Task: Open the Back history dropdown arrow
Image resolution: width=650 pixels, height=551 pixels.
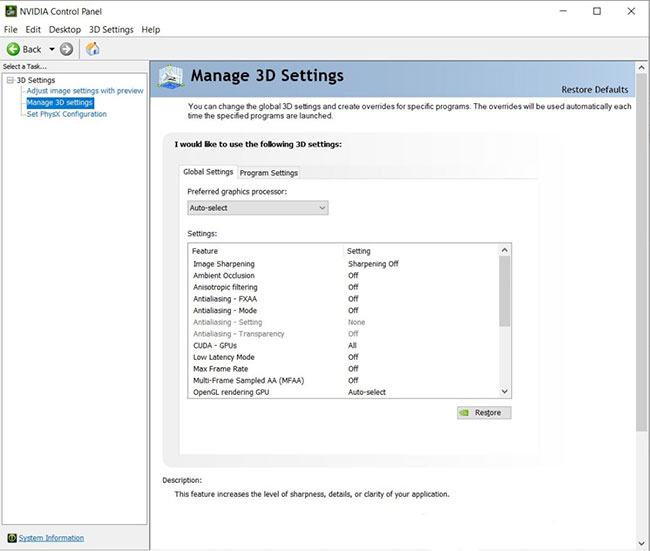Action: (52, 49)
